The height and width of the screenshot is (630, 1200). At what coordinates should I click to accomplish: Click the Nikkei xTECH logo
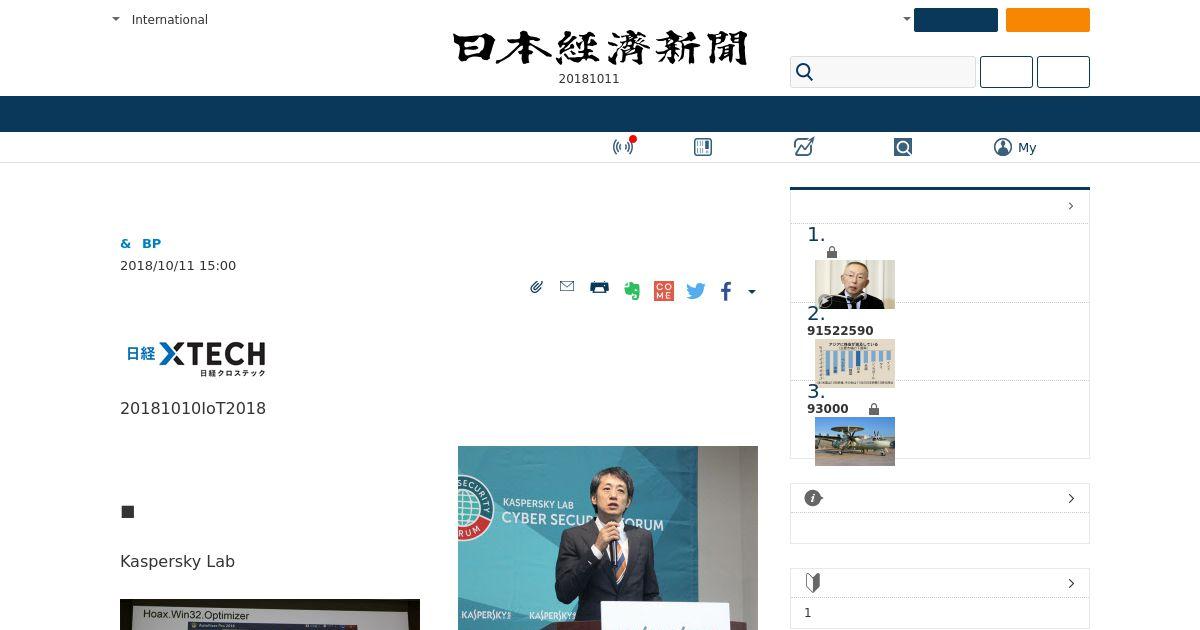(x=196, y=358)
